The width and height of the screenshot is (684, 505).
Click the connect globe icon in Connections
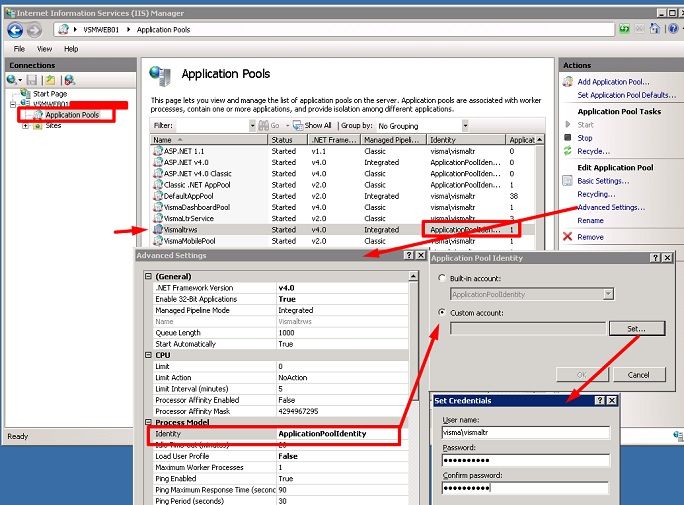tap(11, 80)
